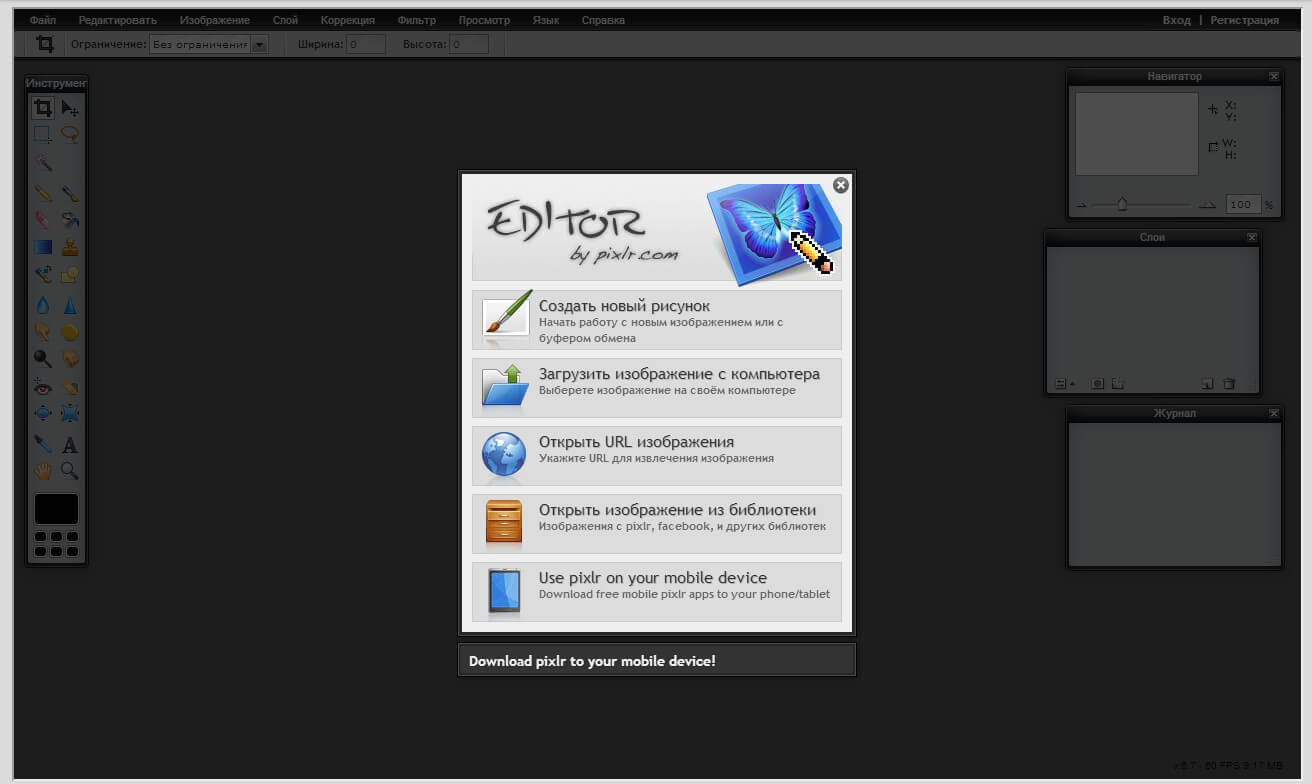Click the Navigator zoom-out small mountain icon
The image size is (1312, 784).
(1081, 205)
